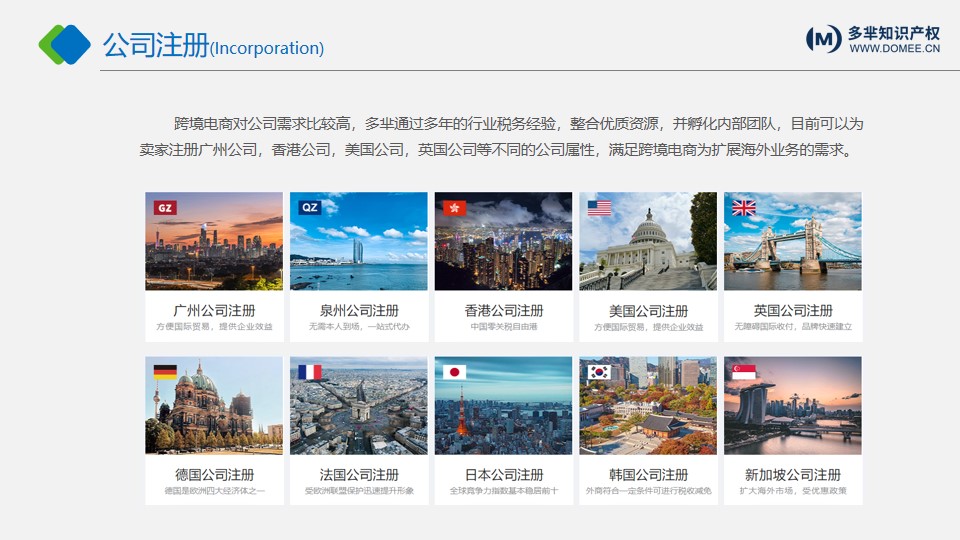Screen dimensions: 960x540
Task: Click subtitle 扩大海外市场，受优惠政策
Action: [793, 491]
